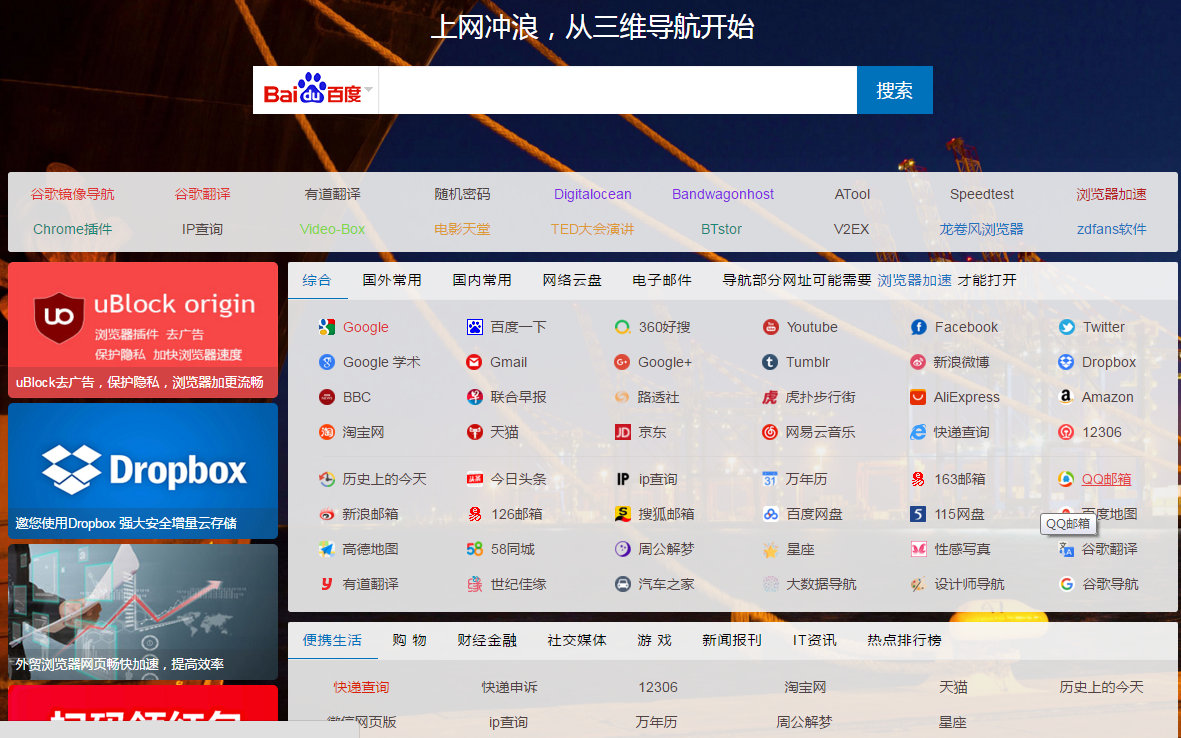1181x738 pixels.
Task: Click the Baidu paw icon beside 百度一下
Action: (x=474, y=327)
